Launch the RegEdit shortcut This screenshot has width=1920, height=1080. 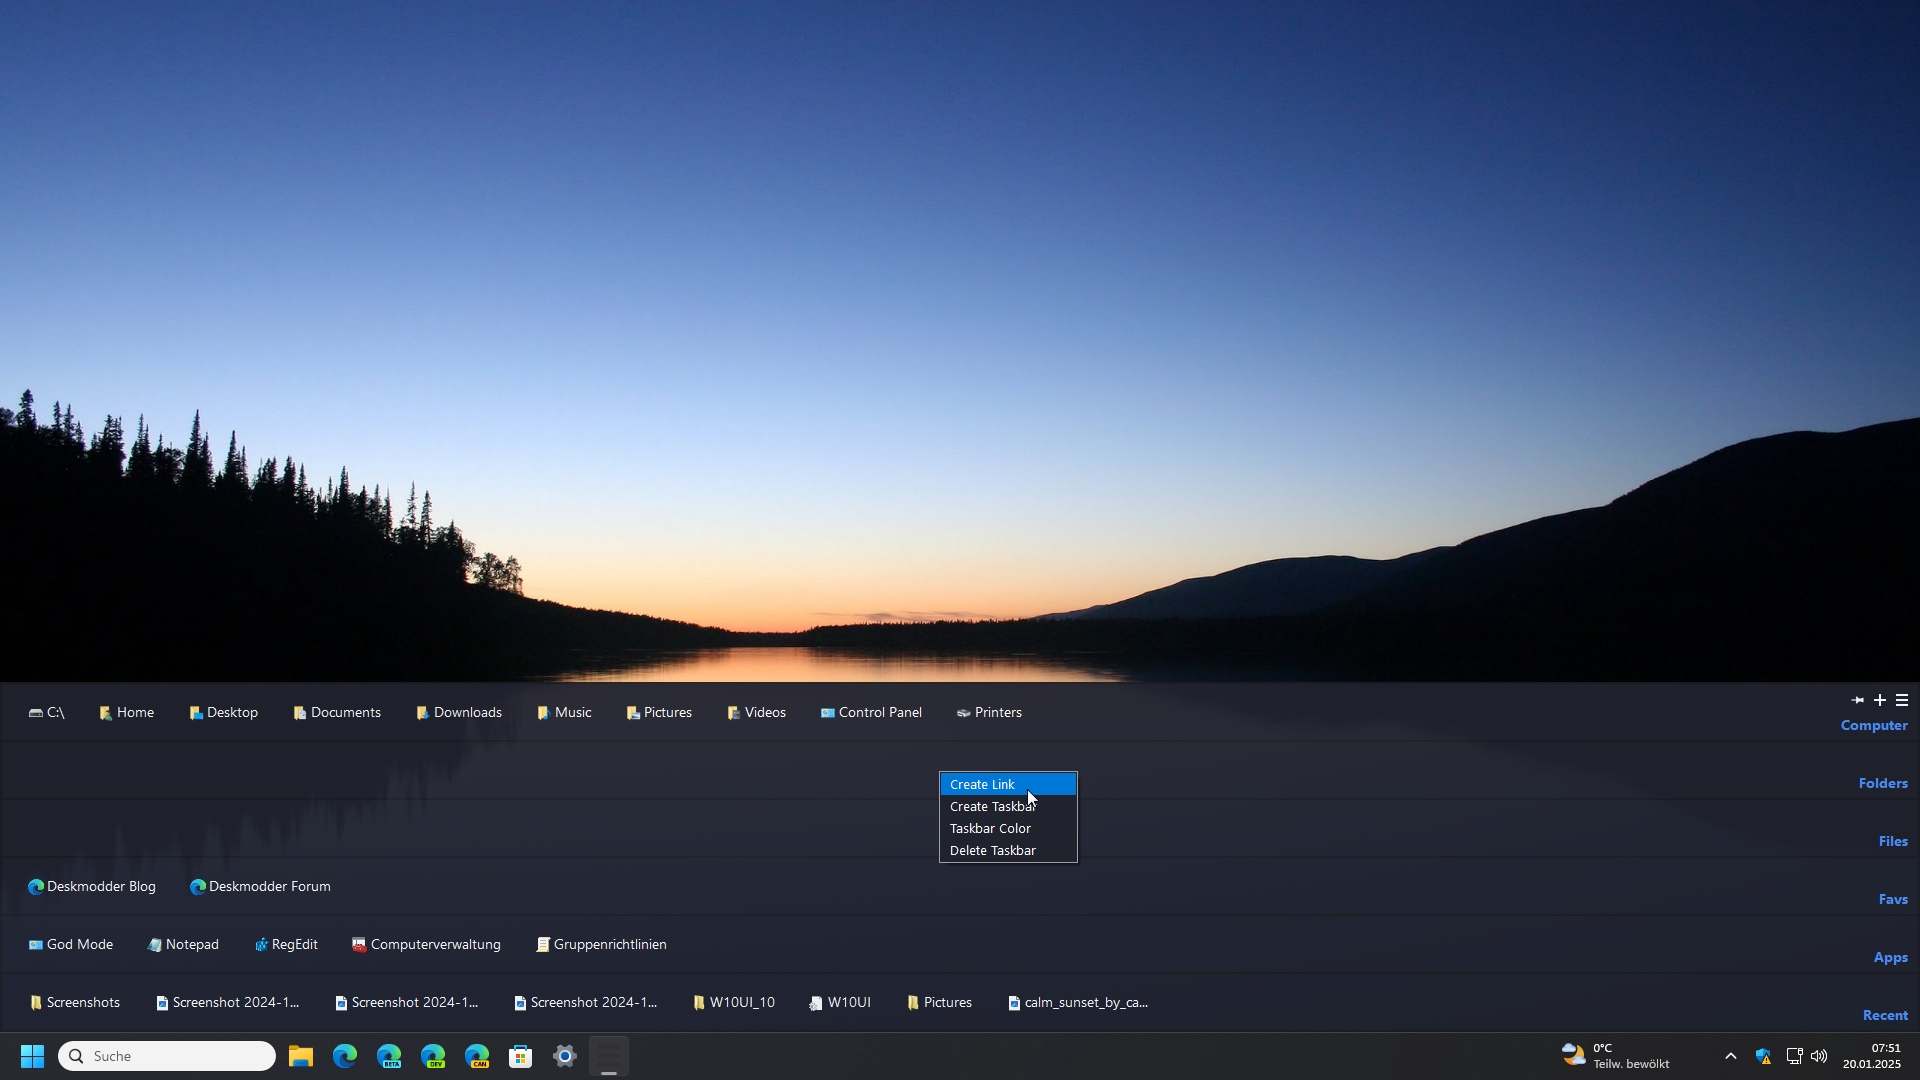tap(286, 945)
